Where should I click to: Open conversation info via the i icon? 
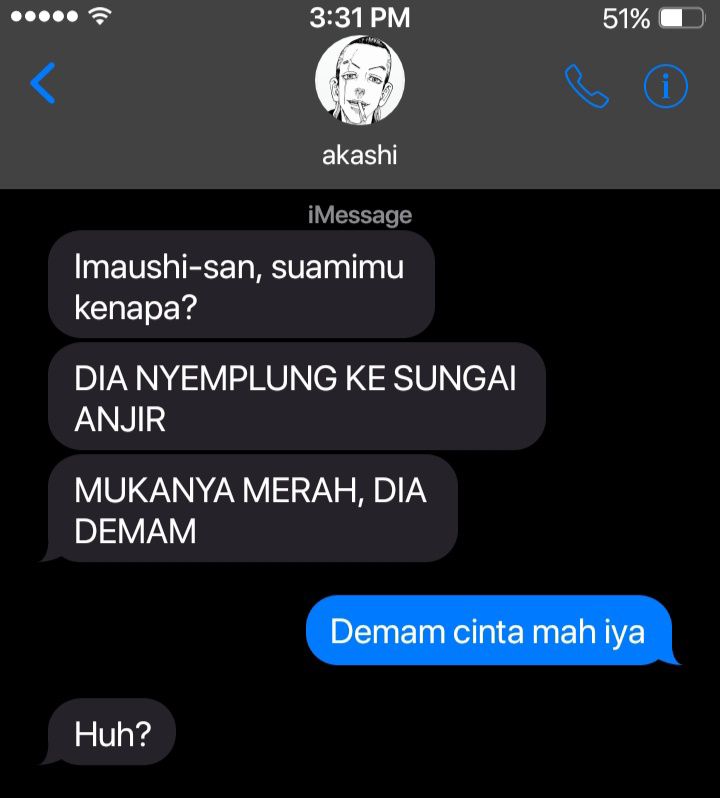click(x=666, y=86)
